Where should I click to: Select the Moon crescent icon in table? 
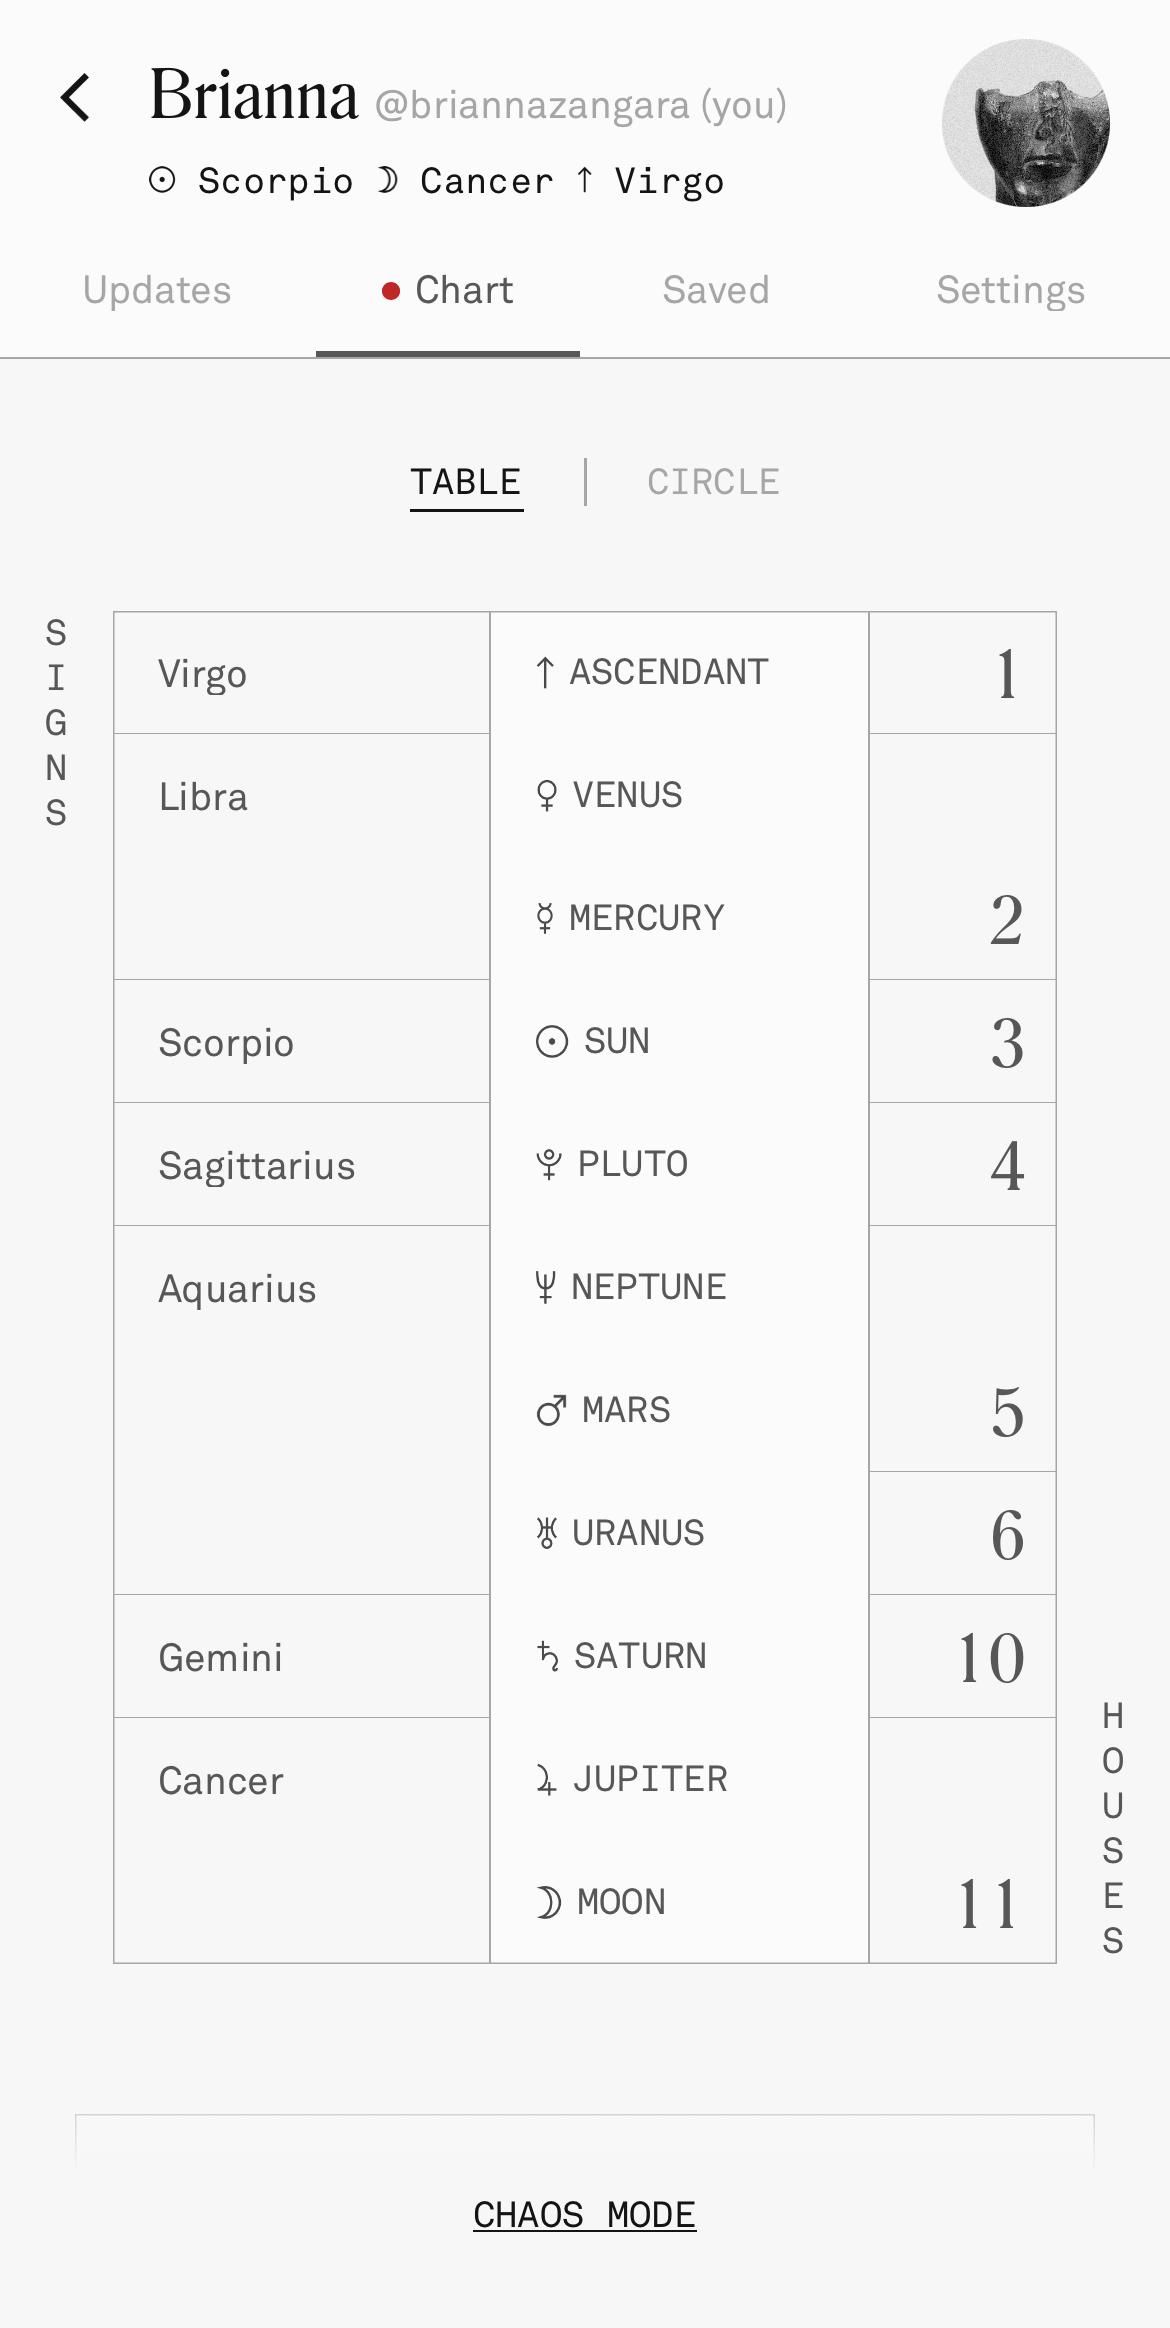pos(548,1902)
